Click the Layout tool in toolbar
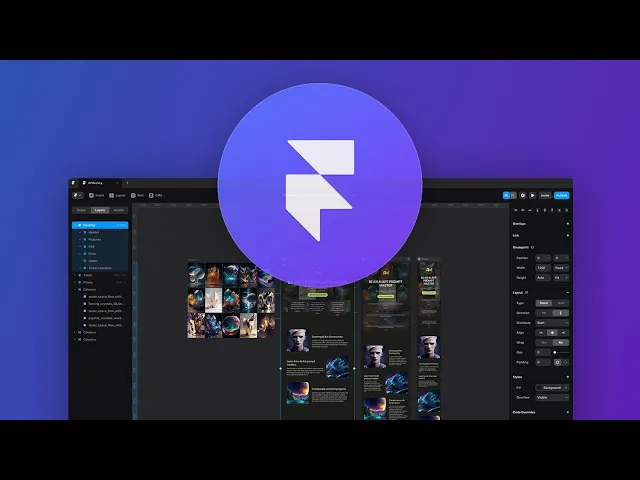This screenshot has width=640, height=480. coord(117,196)
